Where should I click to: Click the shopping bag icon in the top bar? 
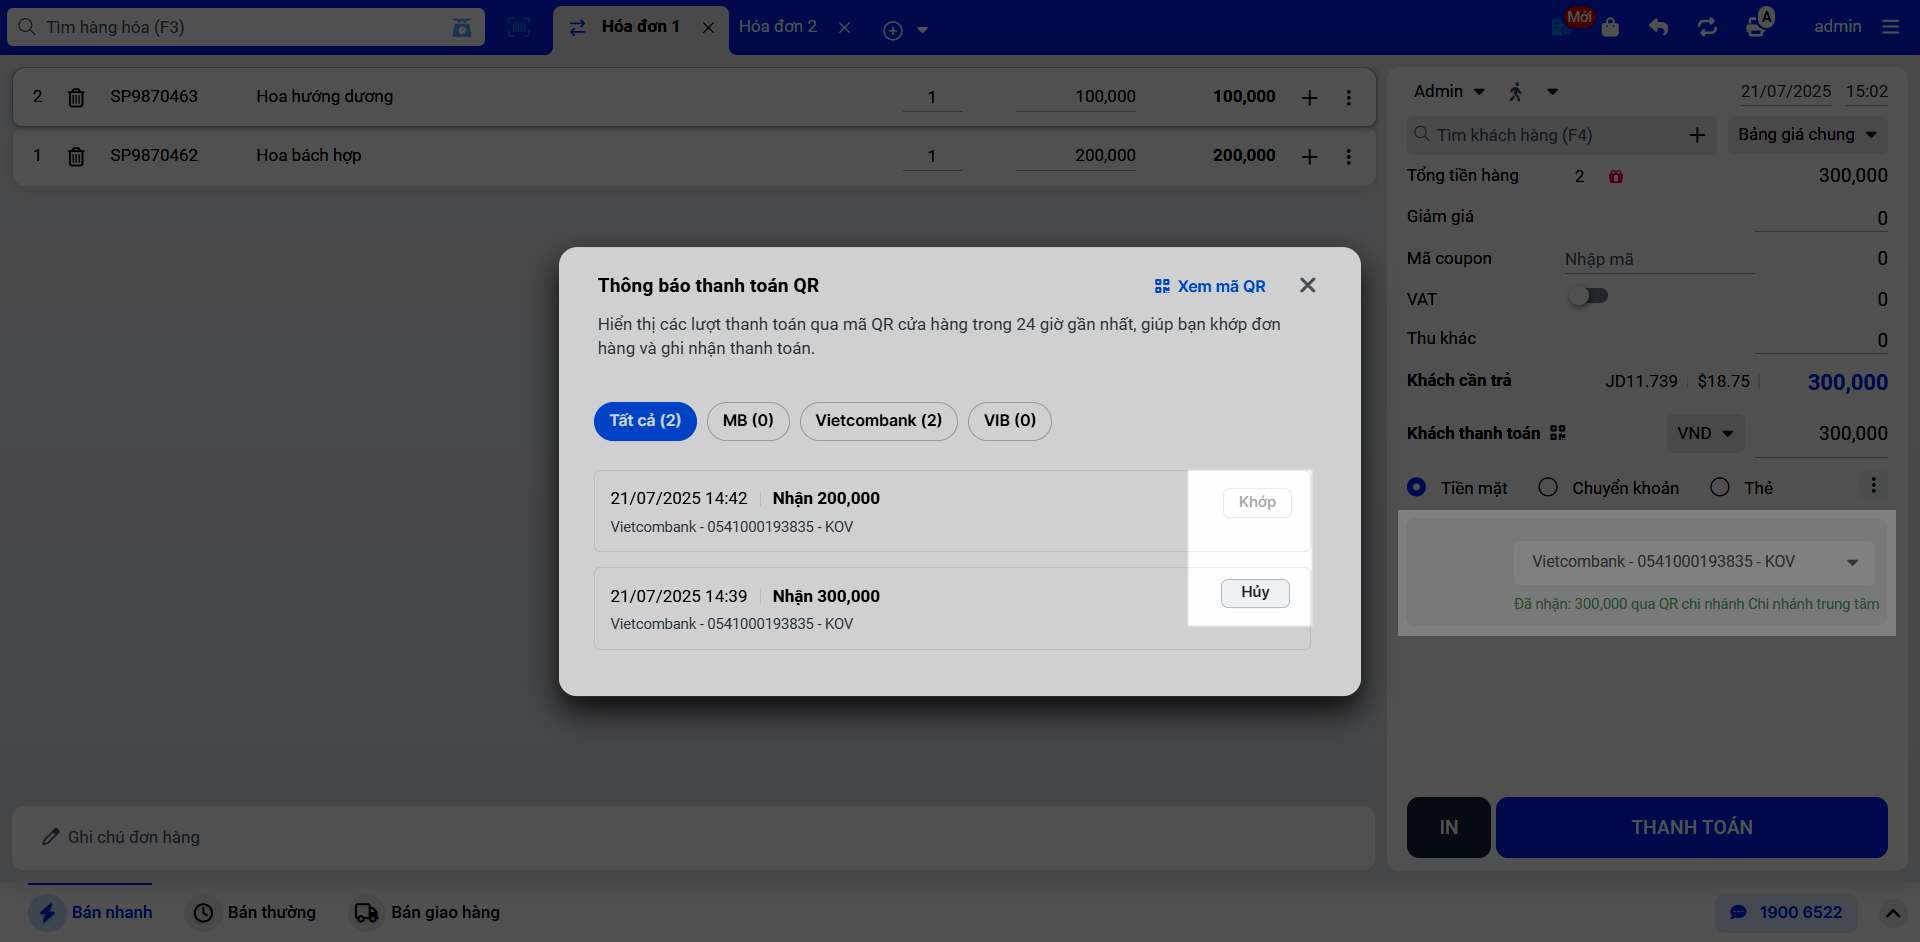point(1610,27)
